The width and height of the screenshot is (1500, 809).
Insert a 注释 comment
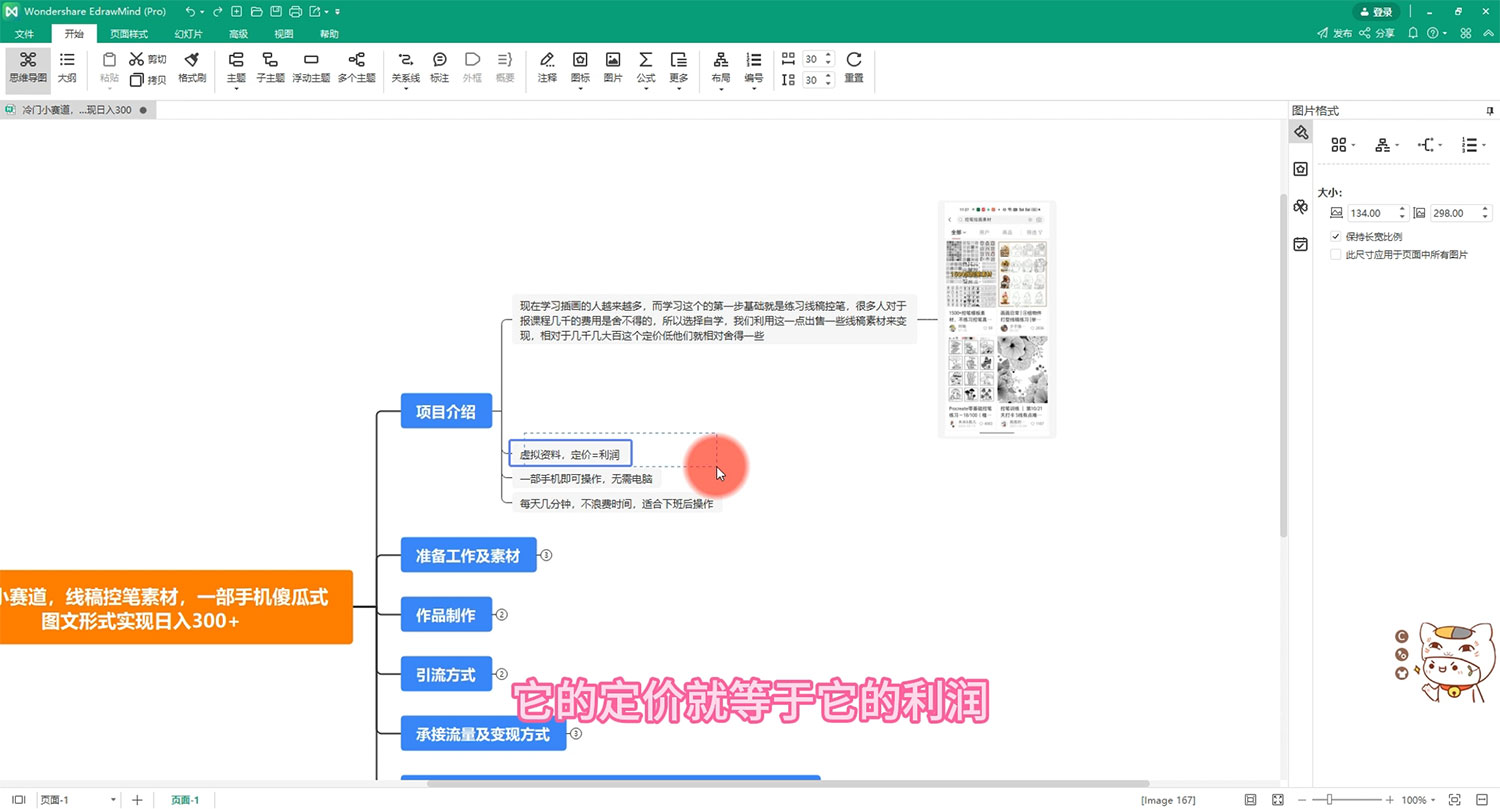point(547,68)
